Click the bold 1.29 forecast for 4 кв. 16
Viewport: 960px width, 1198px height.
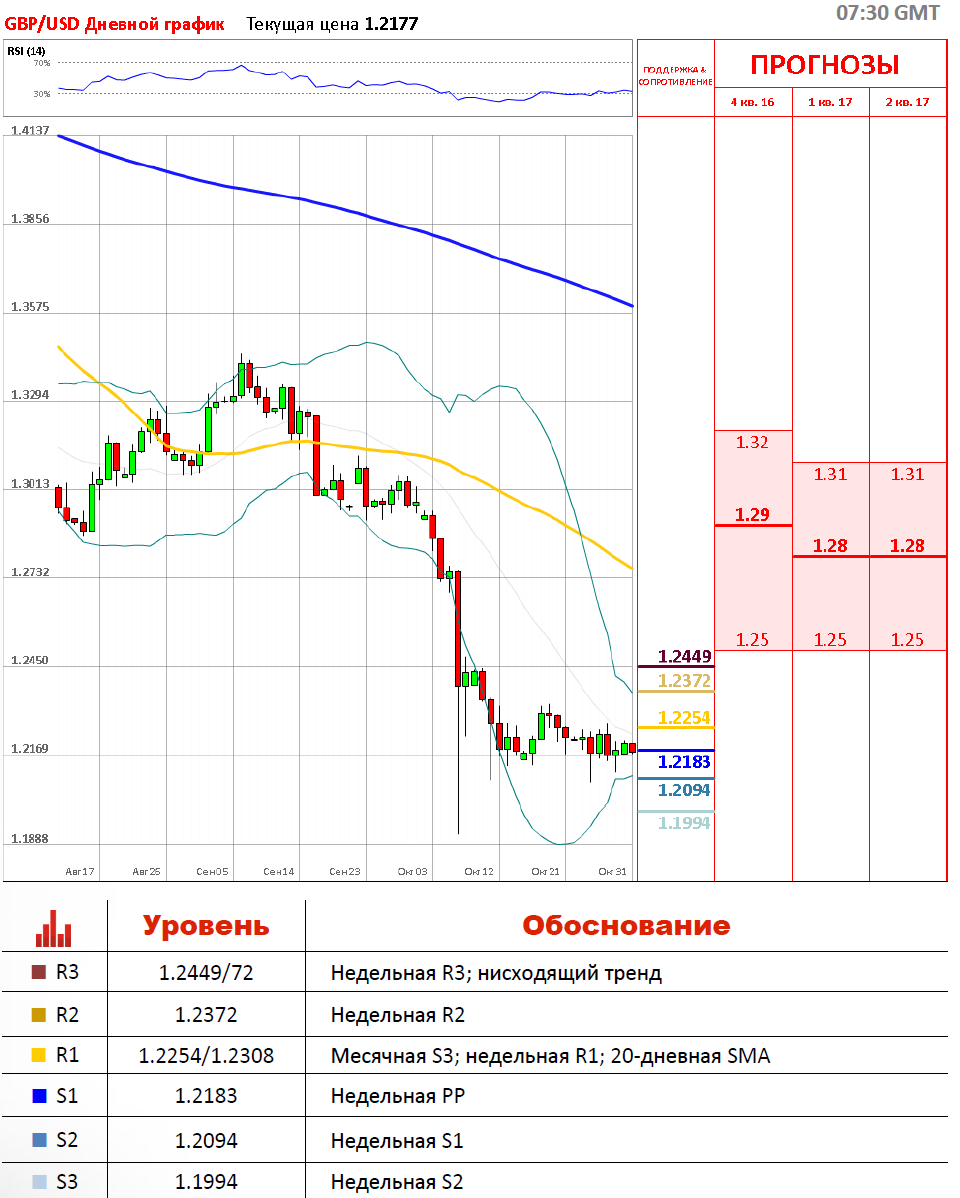(752, 515)
